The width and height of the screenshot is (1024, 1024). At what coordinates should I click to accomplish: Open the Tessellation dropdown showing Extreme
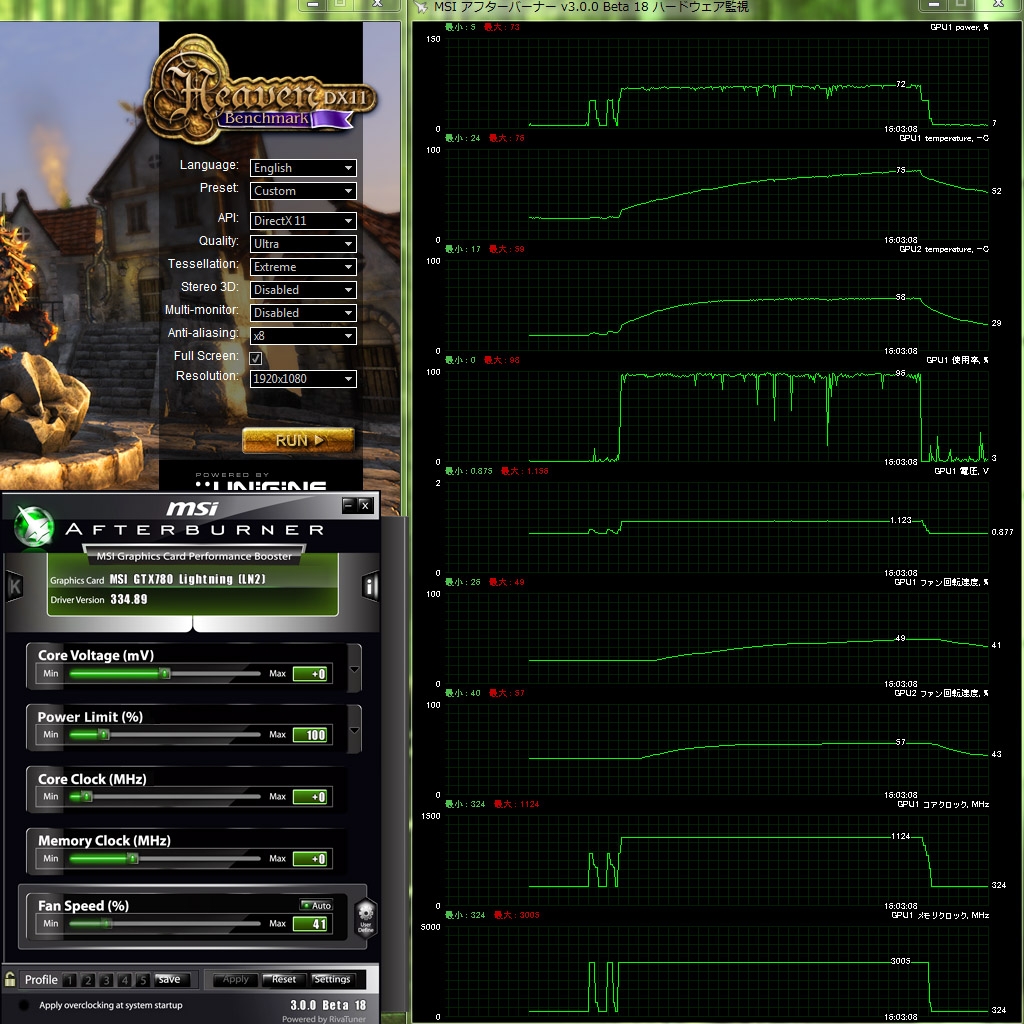tap(303, 267)
